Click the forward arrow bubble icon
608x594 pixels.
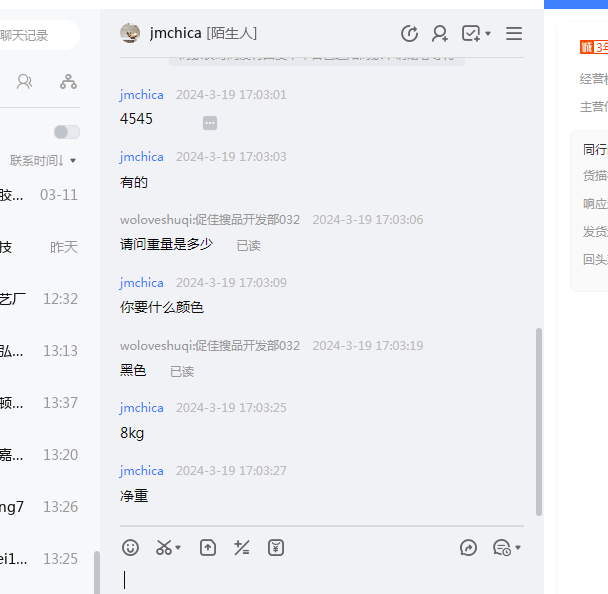[x=468, y=548]
